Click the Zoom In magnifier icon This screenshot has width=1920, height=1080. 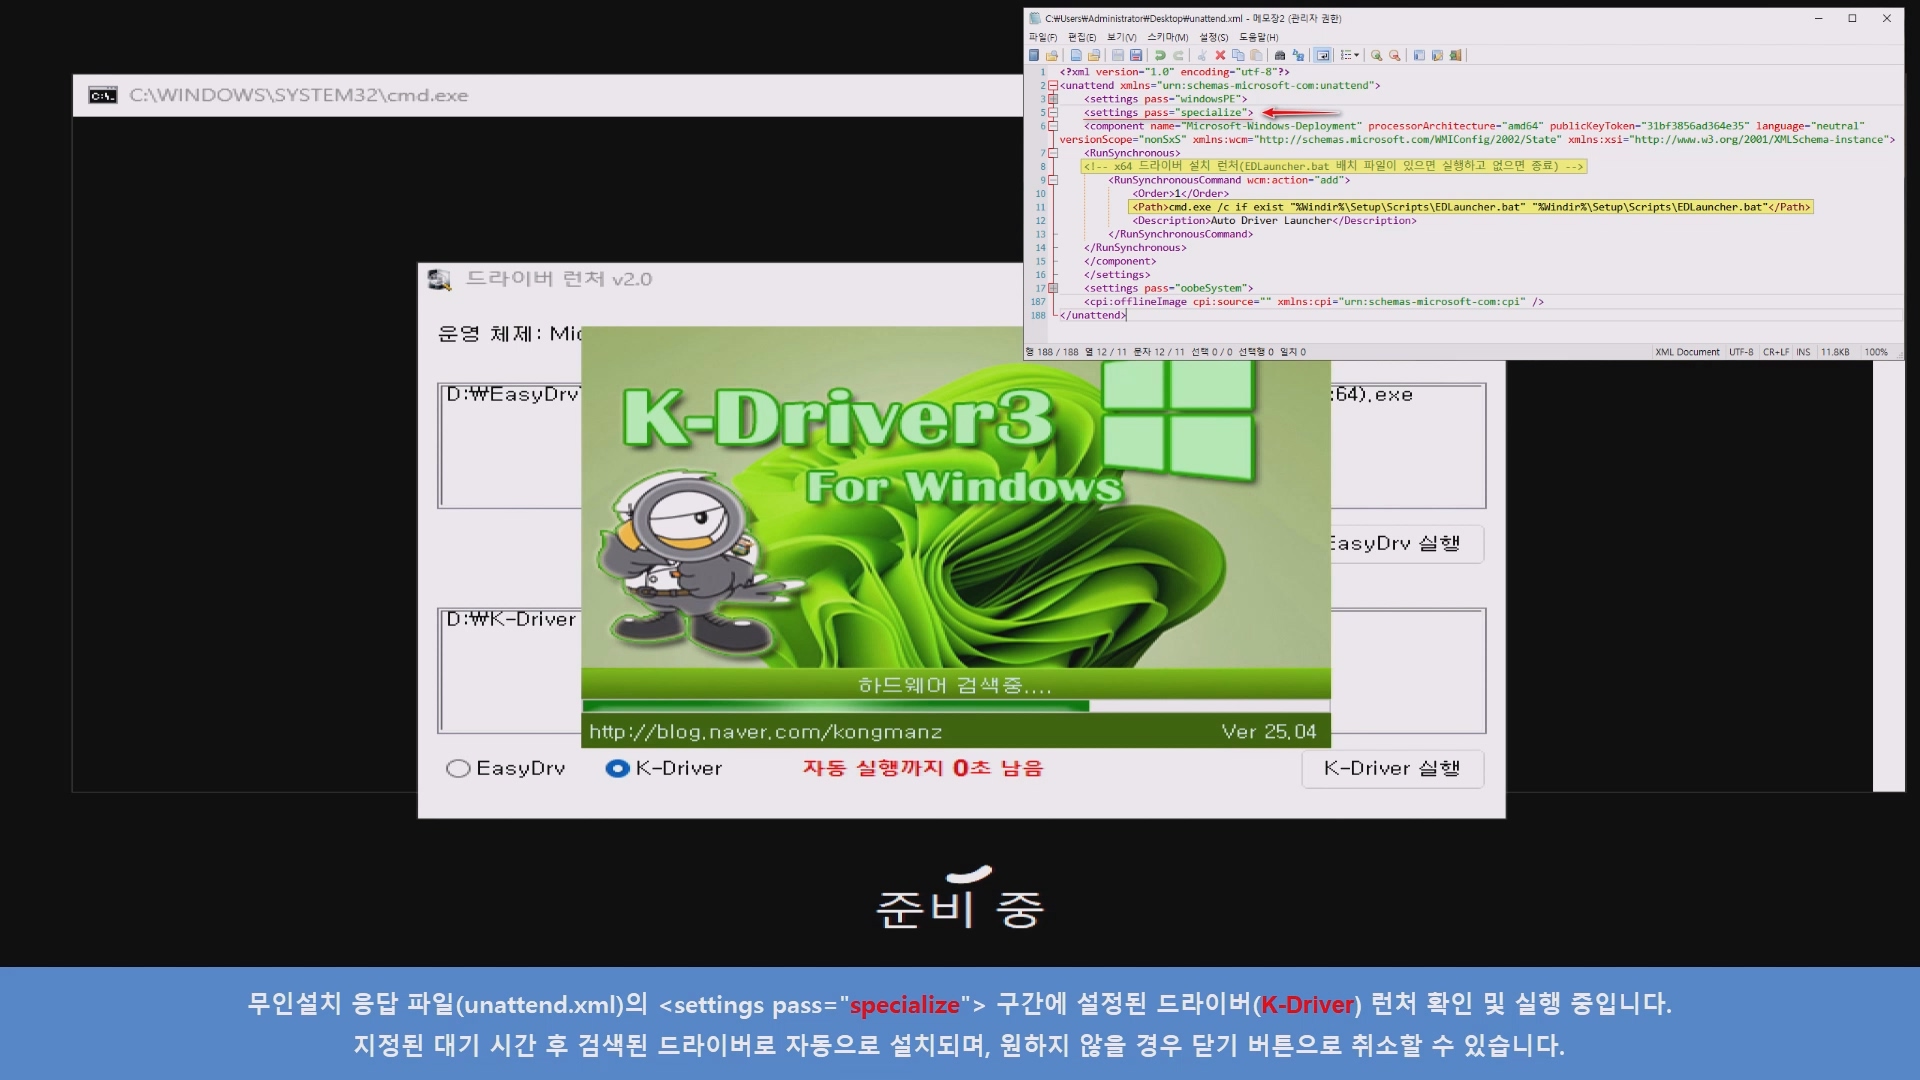click(x=1377, y=55)
